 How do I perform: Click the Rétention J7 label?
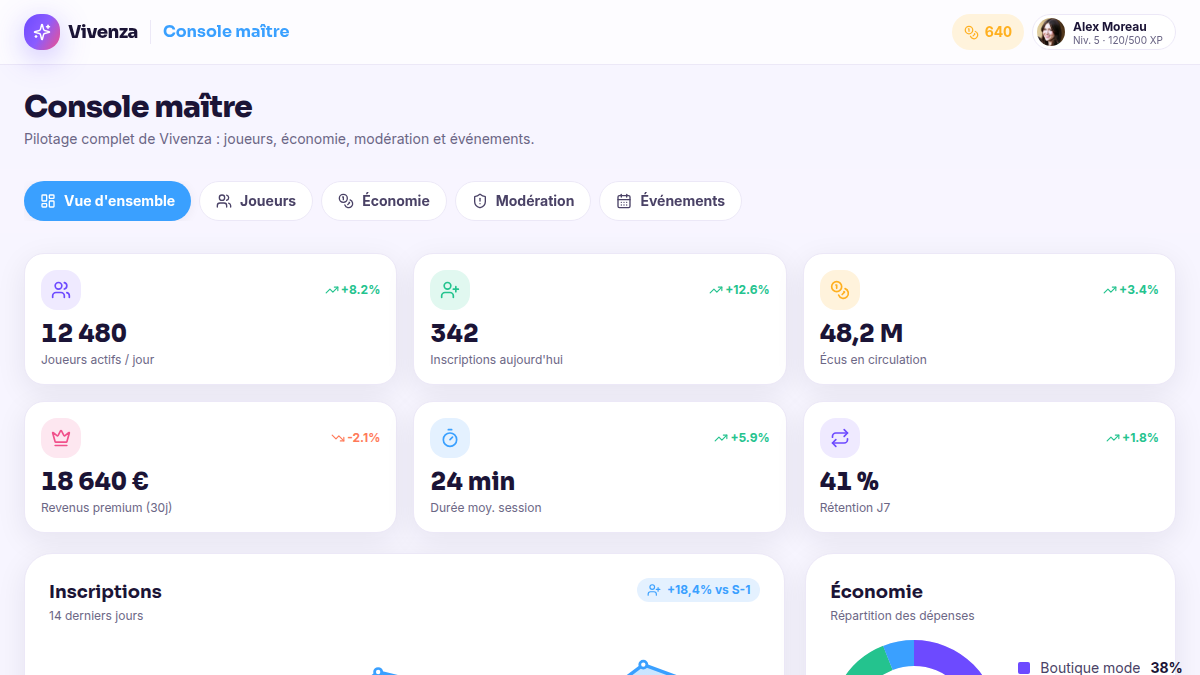(855, 508)
